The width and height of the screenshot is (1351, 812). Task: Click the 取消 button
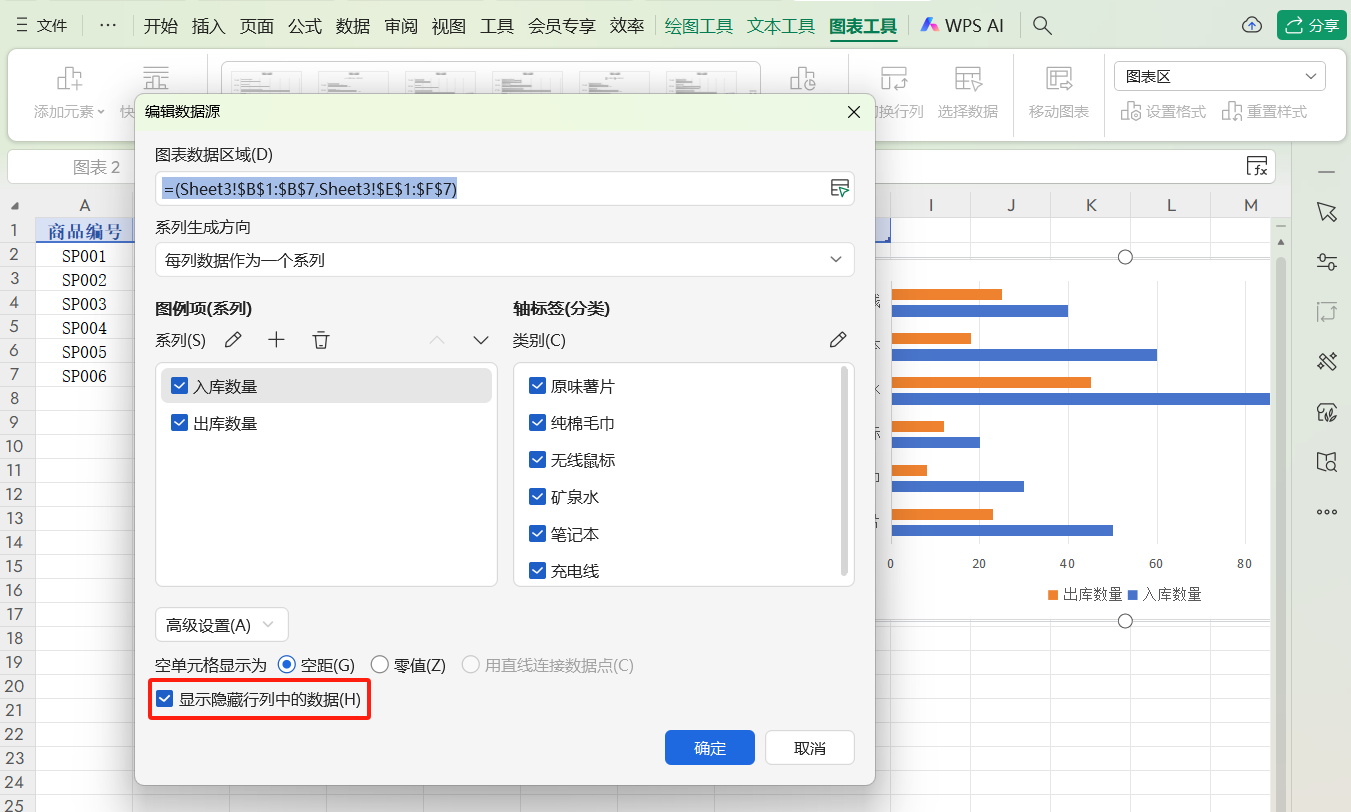pos(809,748)
